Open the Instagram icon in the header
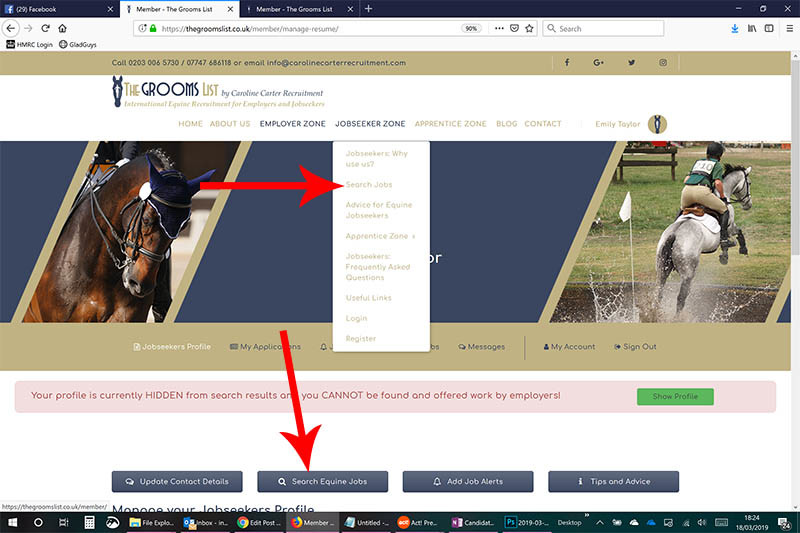This screenshot has width=800, height=533. [x=663, y=62]
